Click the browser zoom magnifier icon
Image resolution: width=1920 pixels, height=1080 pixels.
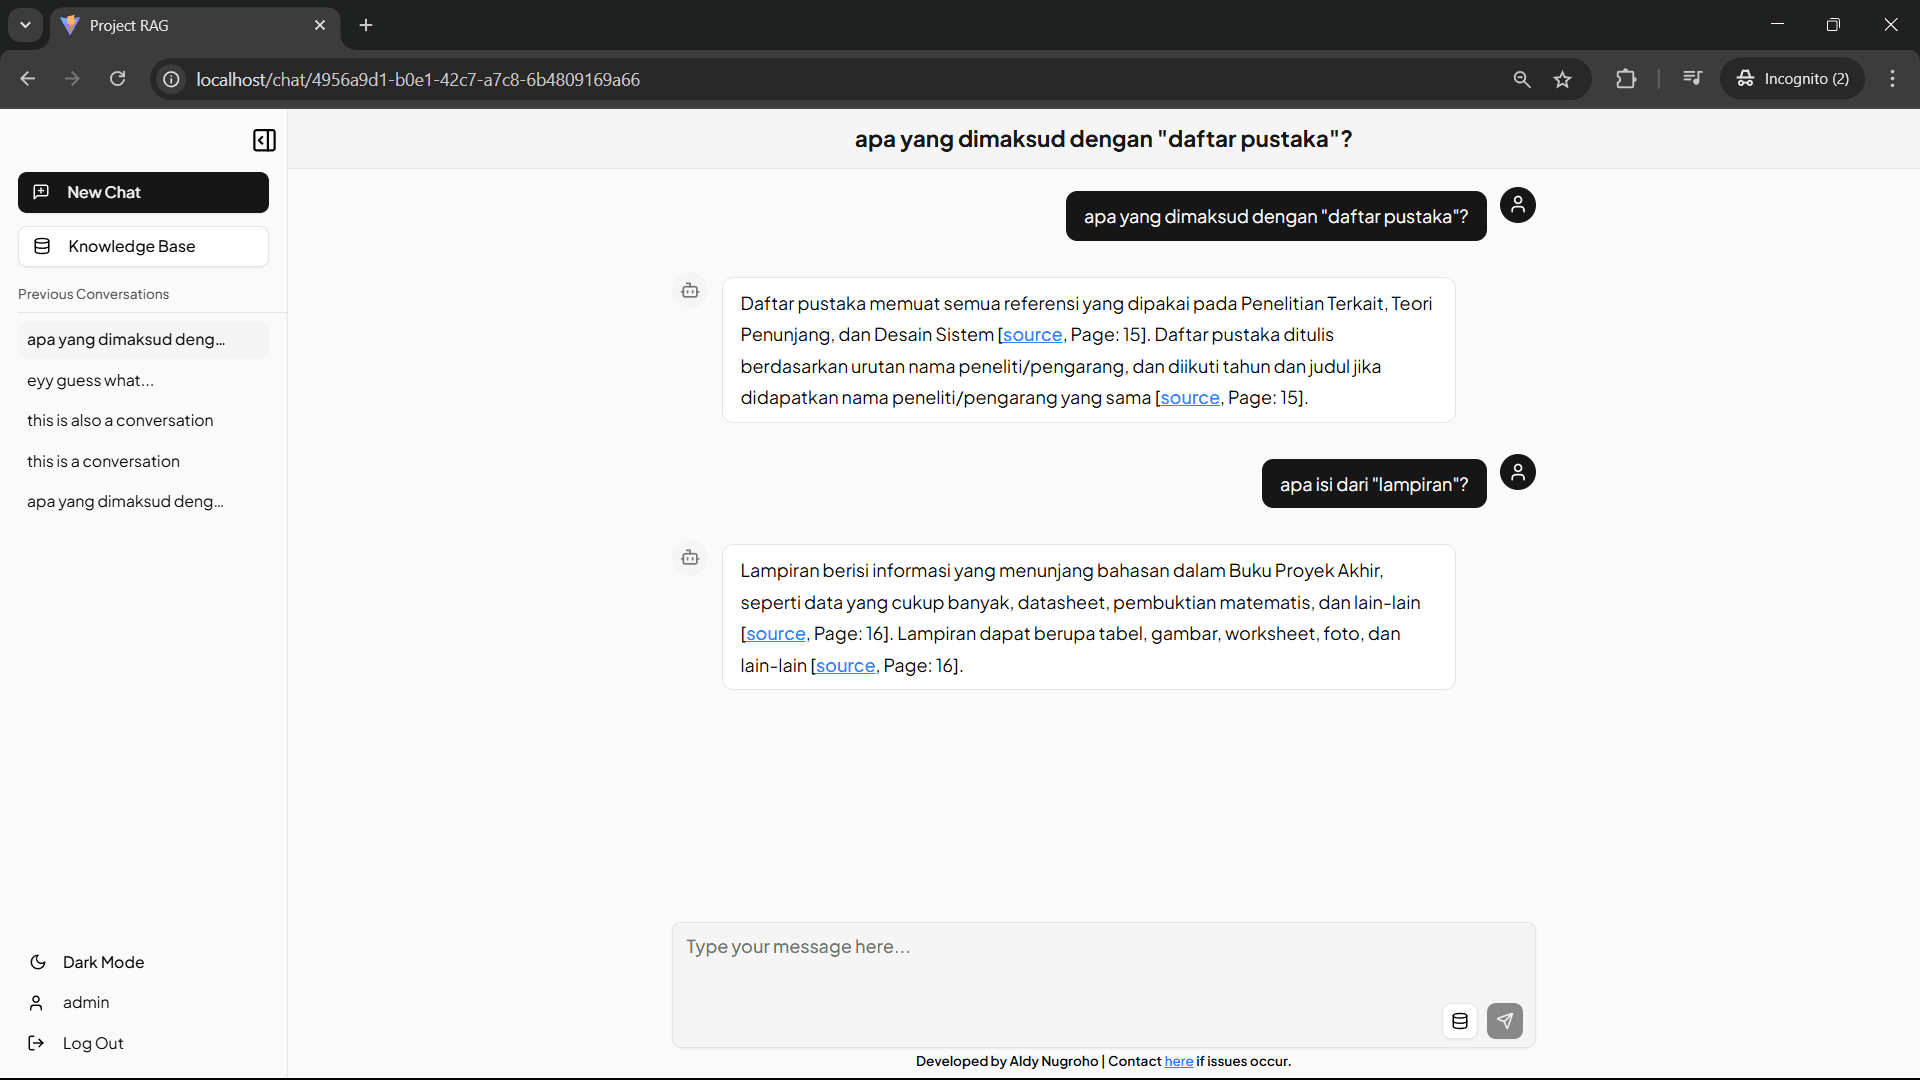coord(1521,79)
